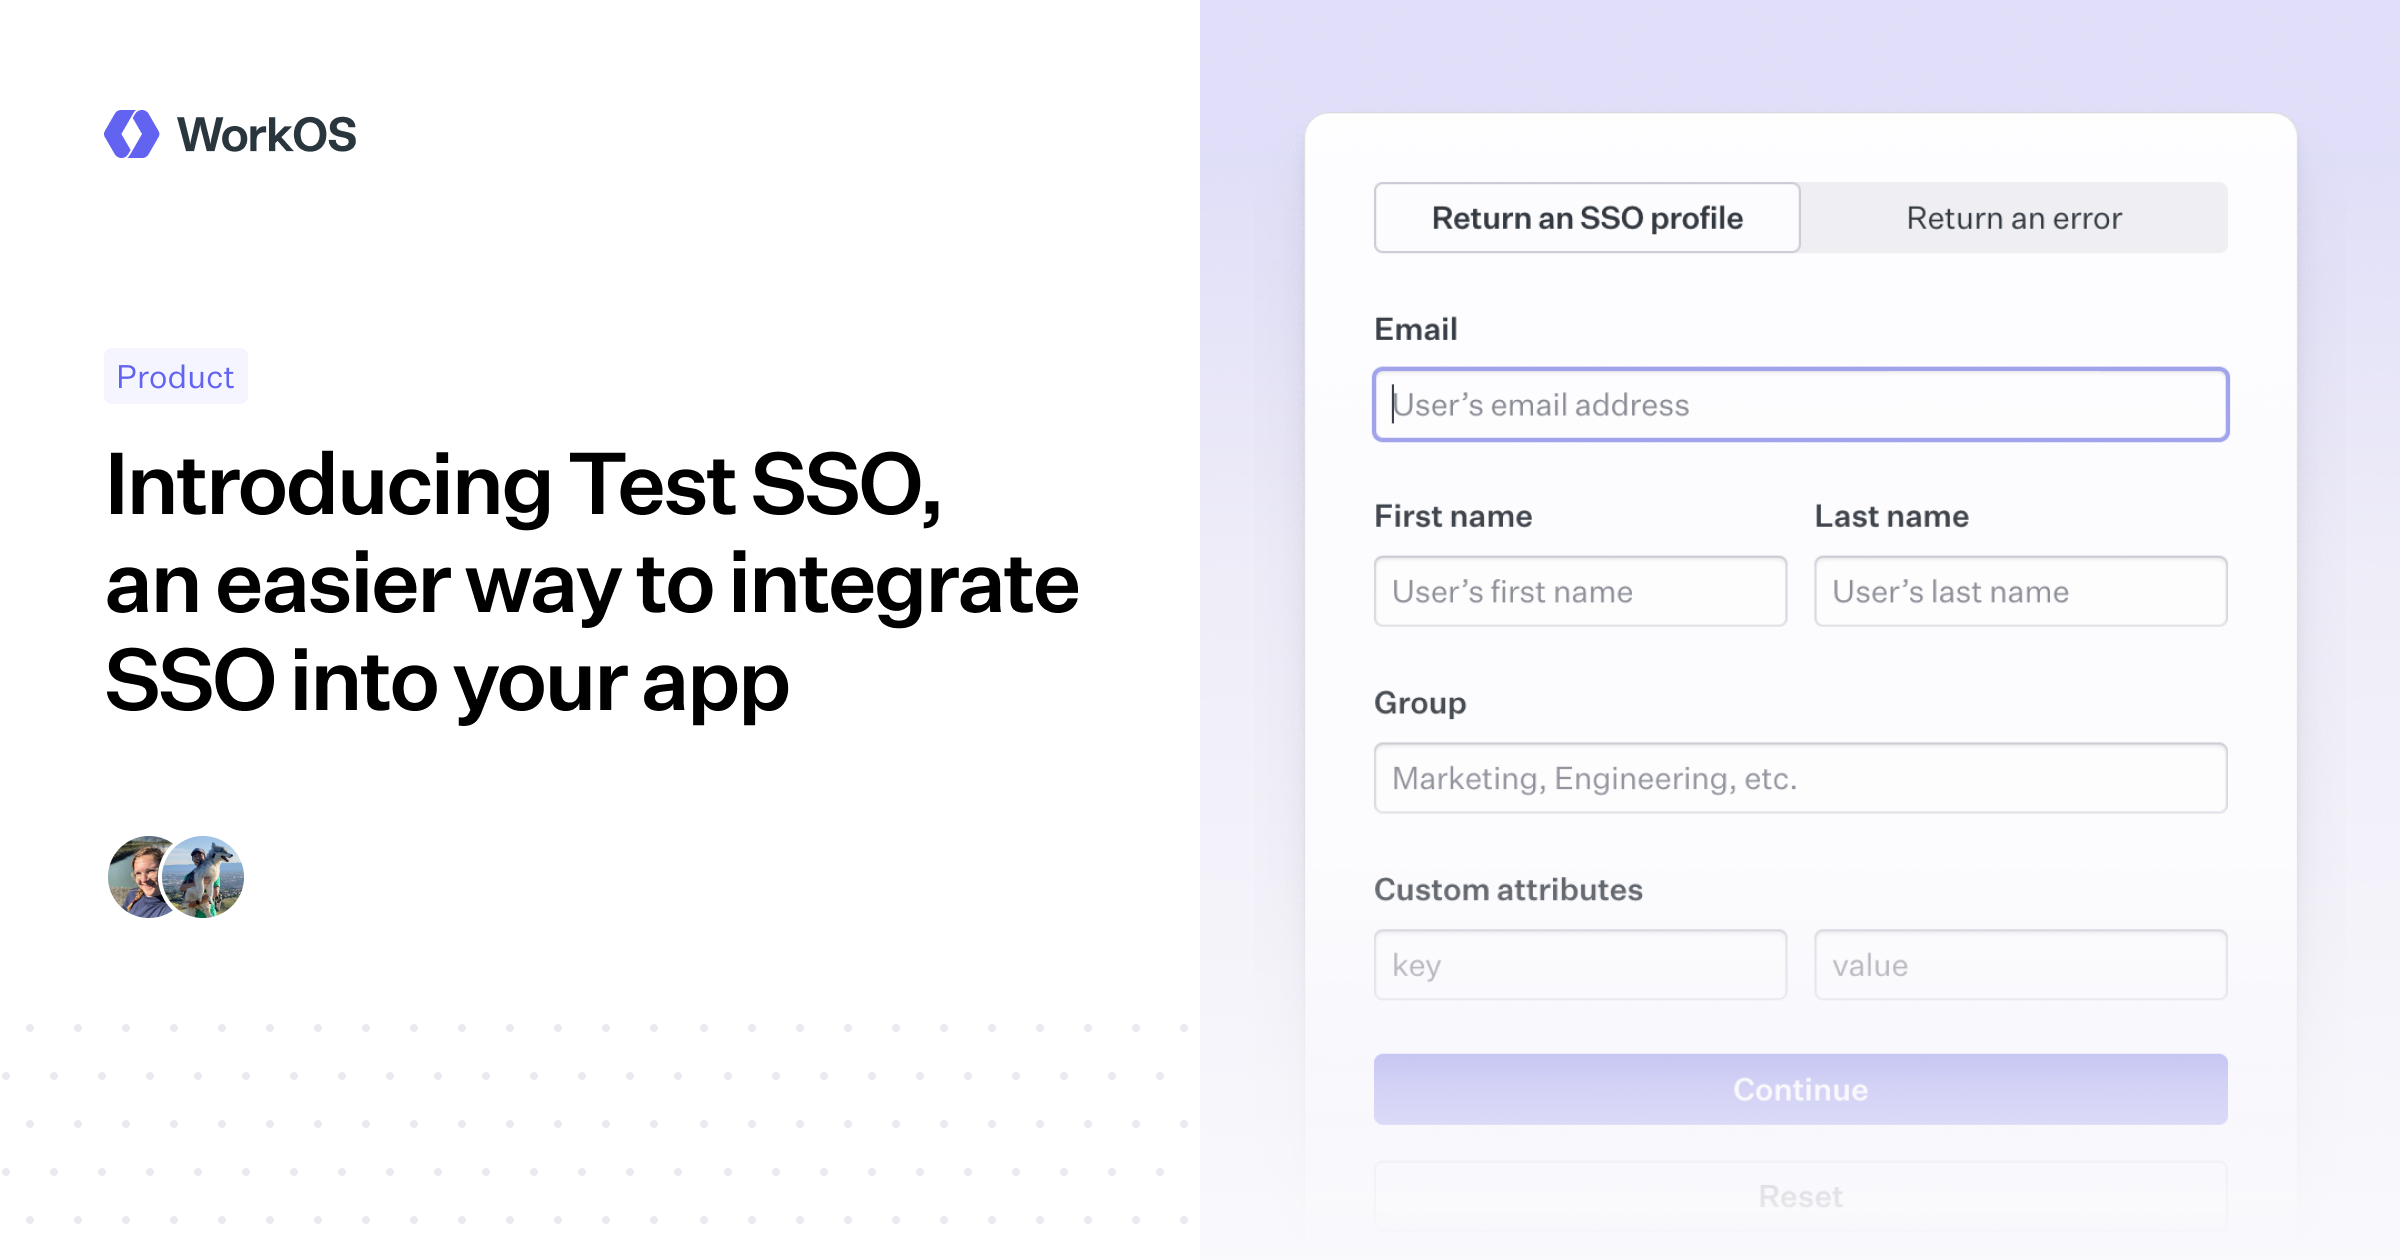Click the Product category tag
This screenshot has width=2400, height=1260.
pyautogui.click(x=175, y=377)
